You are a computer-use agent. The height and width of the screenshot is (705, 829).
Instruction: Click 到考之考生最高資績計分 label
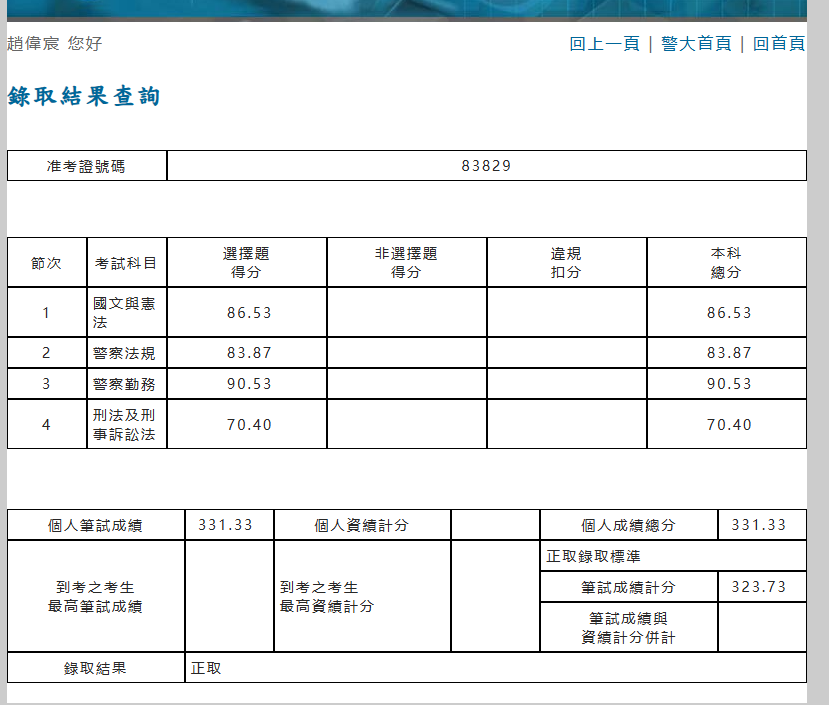327,597
